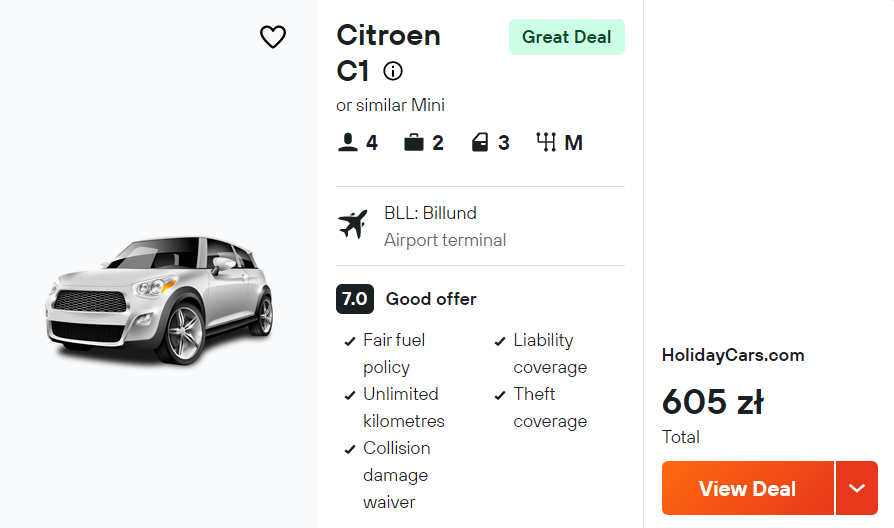Open the car image thumbnail
894x528 pixels.
160,300
